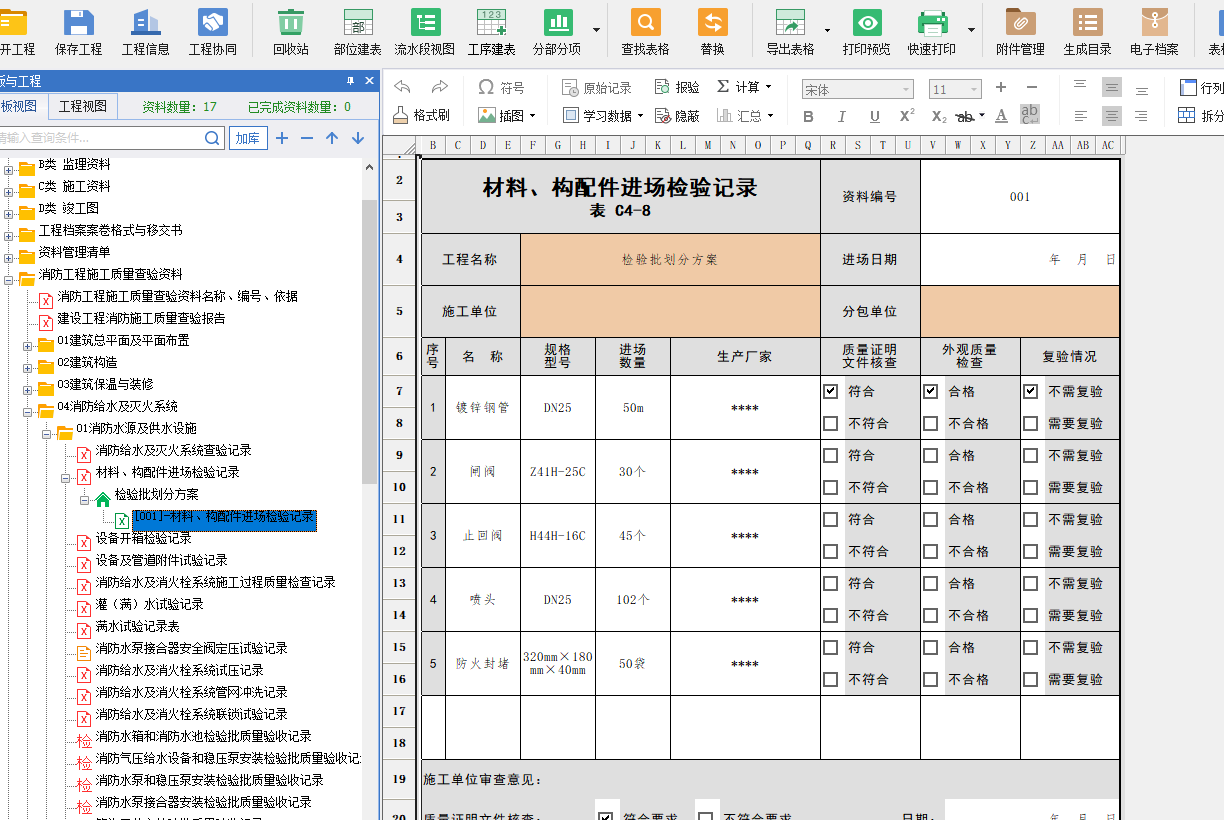1224x820 pixels.
Task: Expand the 02建筑构造 folder
Action: pyautogui.click(x=28, y=367)
